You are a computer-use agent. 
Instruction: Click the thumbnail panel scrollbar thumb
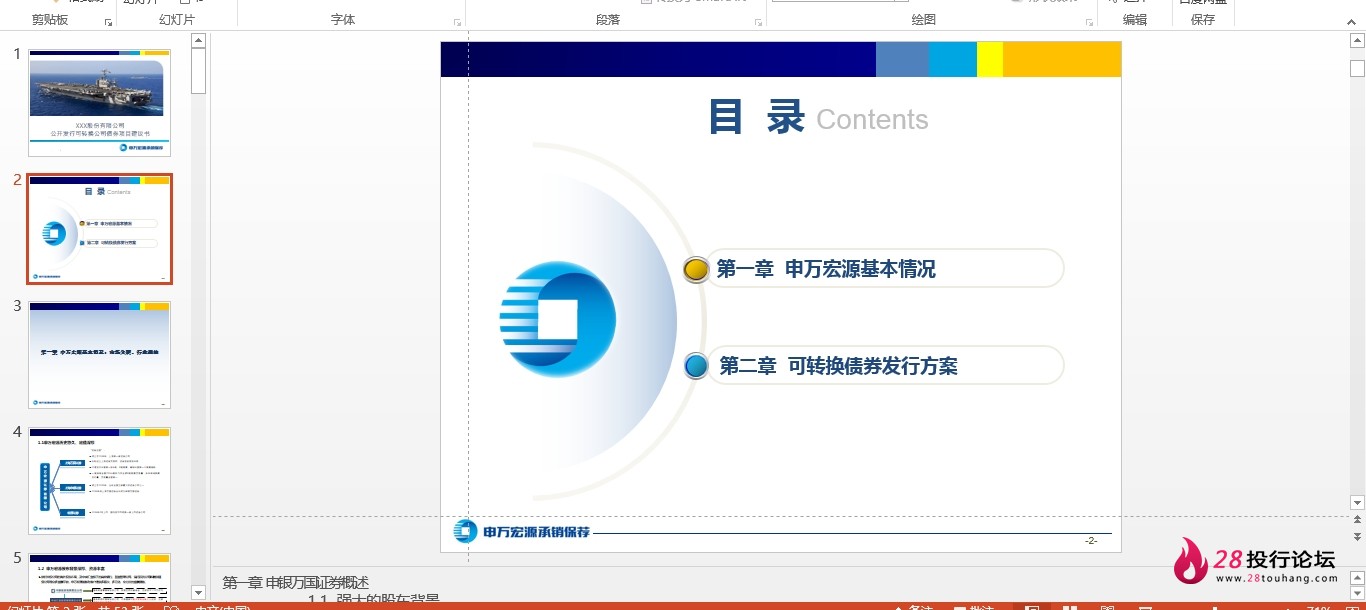coord(198,71)
